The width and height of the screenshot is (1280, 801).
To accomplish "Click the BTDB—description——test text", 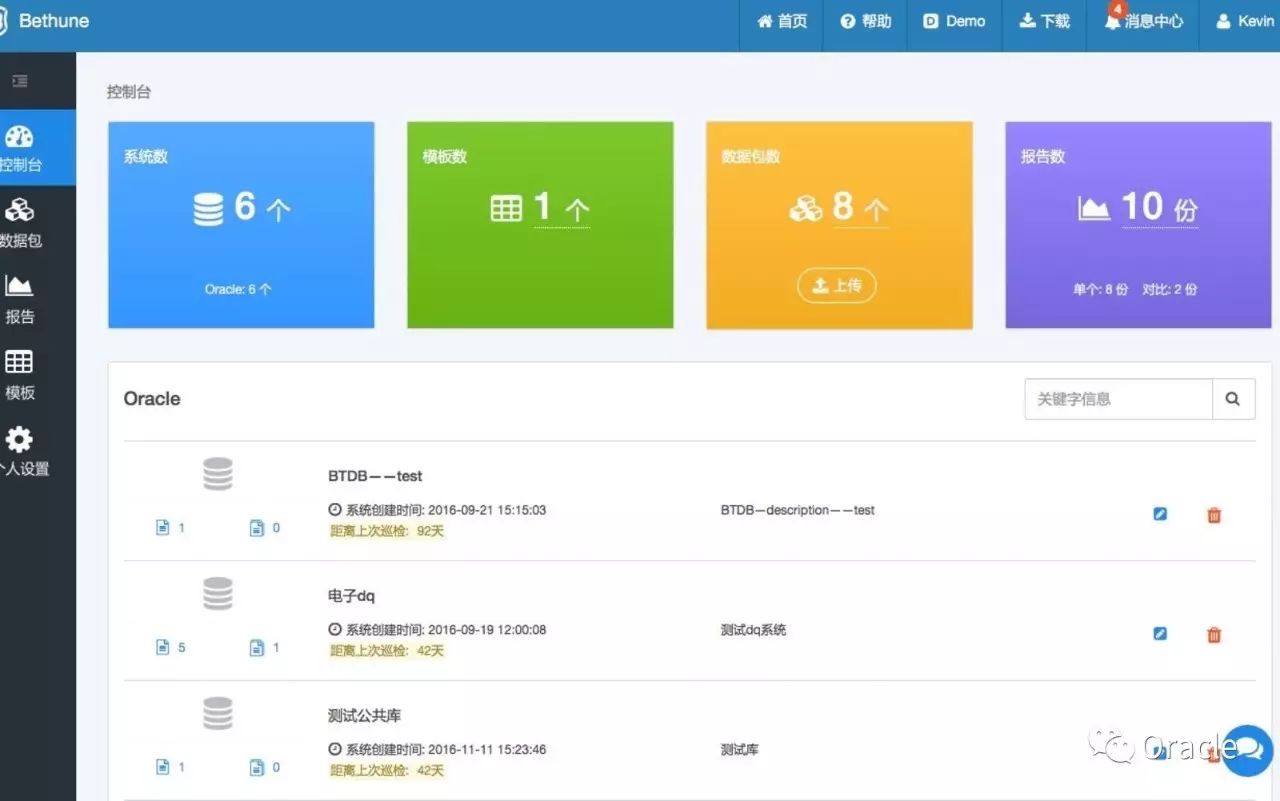I will tap(797, 510).
